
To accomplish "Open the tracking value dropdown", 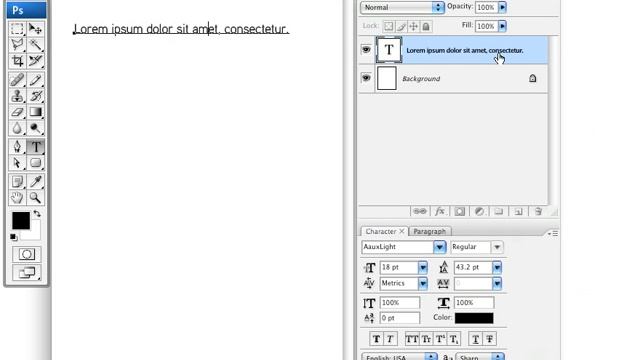I will click(x=497, y=283).
